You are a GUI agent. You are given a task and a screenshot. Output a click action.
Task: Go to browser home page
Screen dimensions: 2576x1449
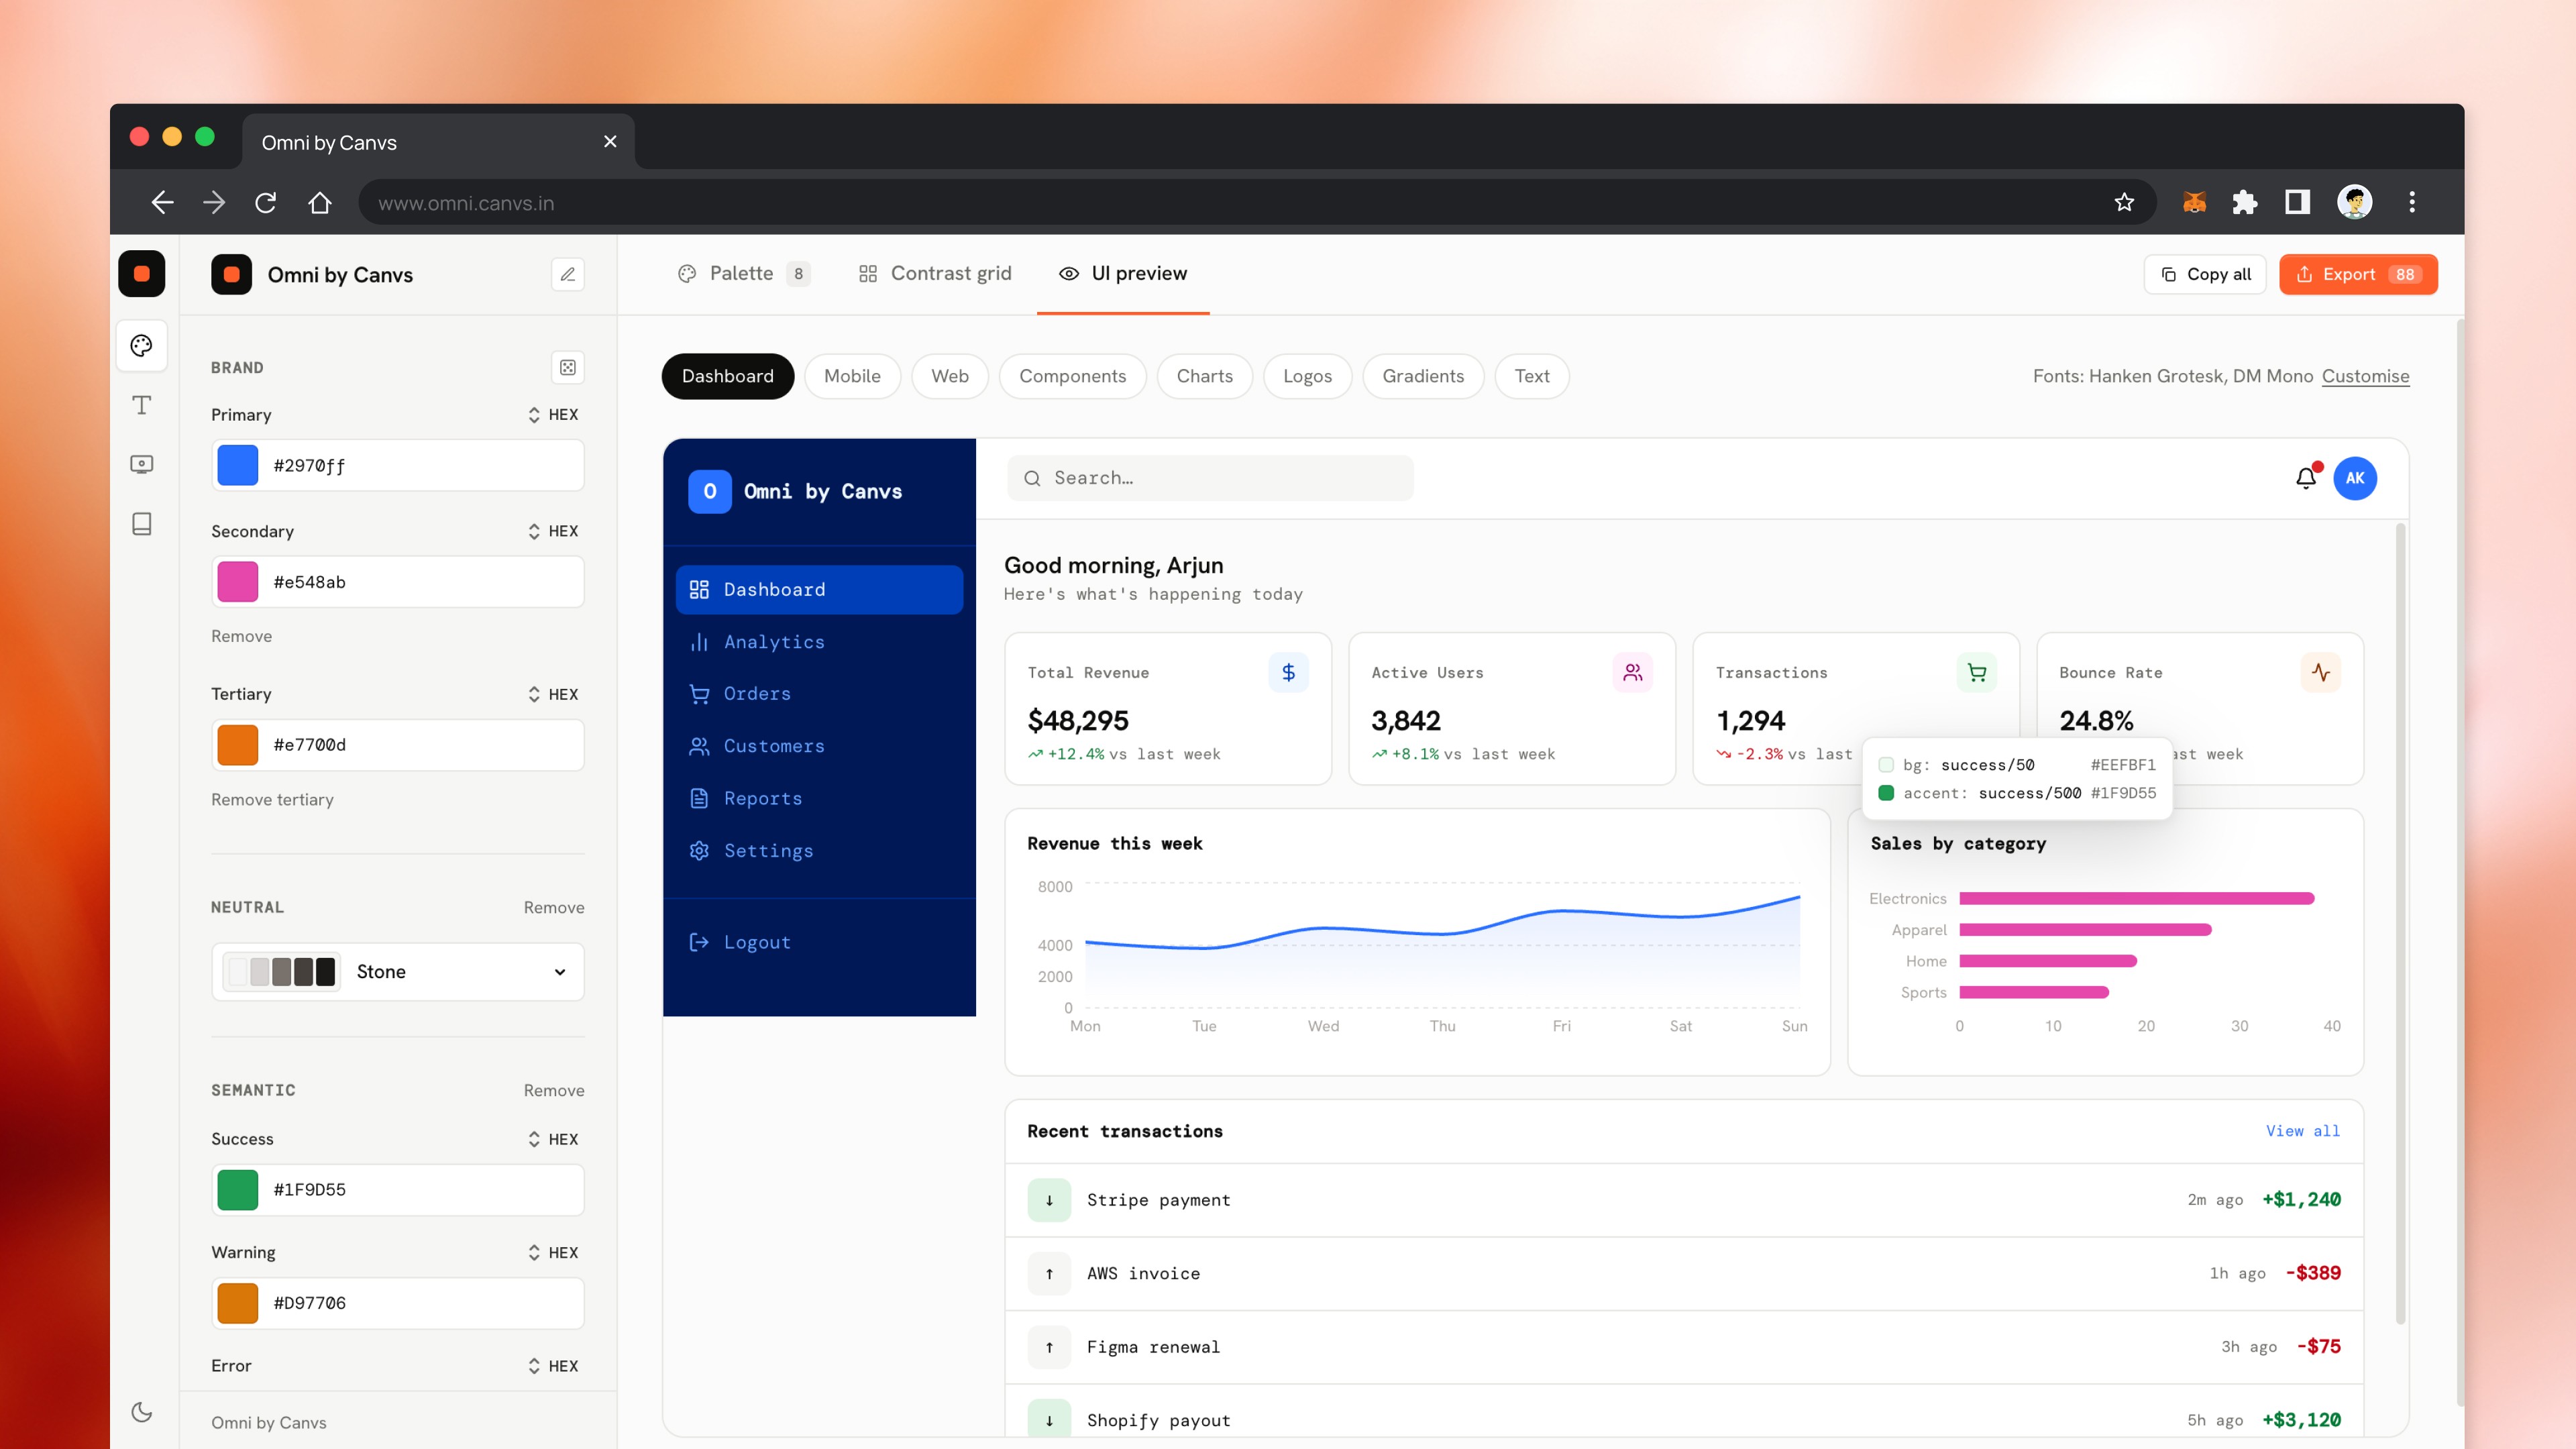click(x=319, y=203)
